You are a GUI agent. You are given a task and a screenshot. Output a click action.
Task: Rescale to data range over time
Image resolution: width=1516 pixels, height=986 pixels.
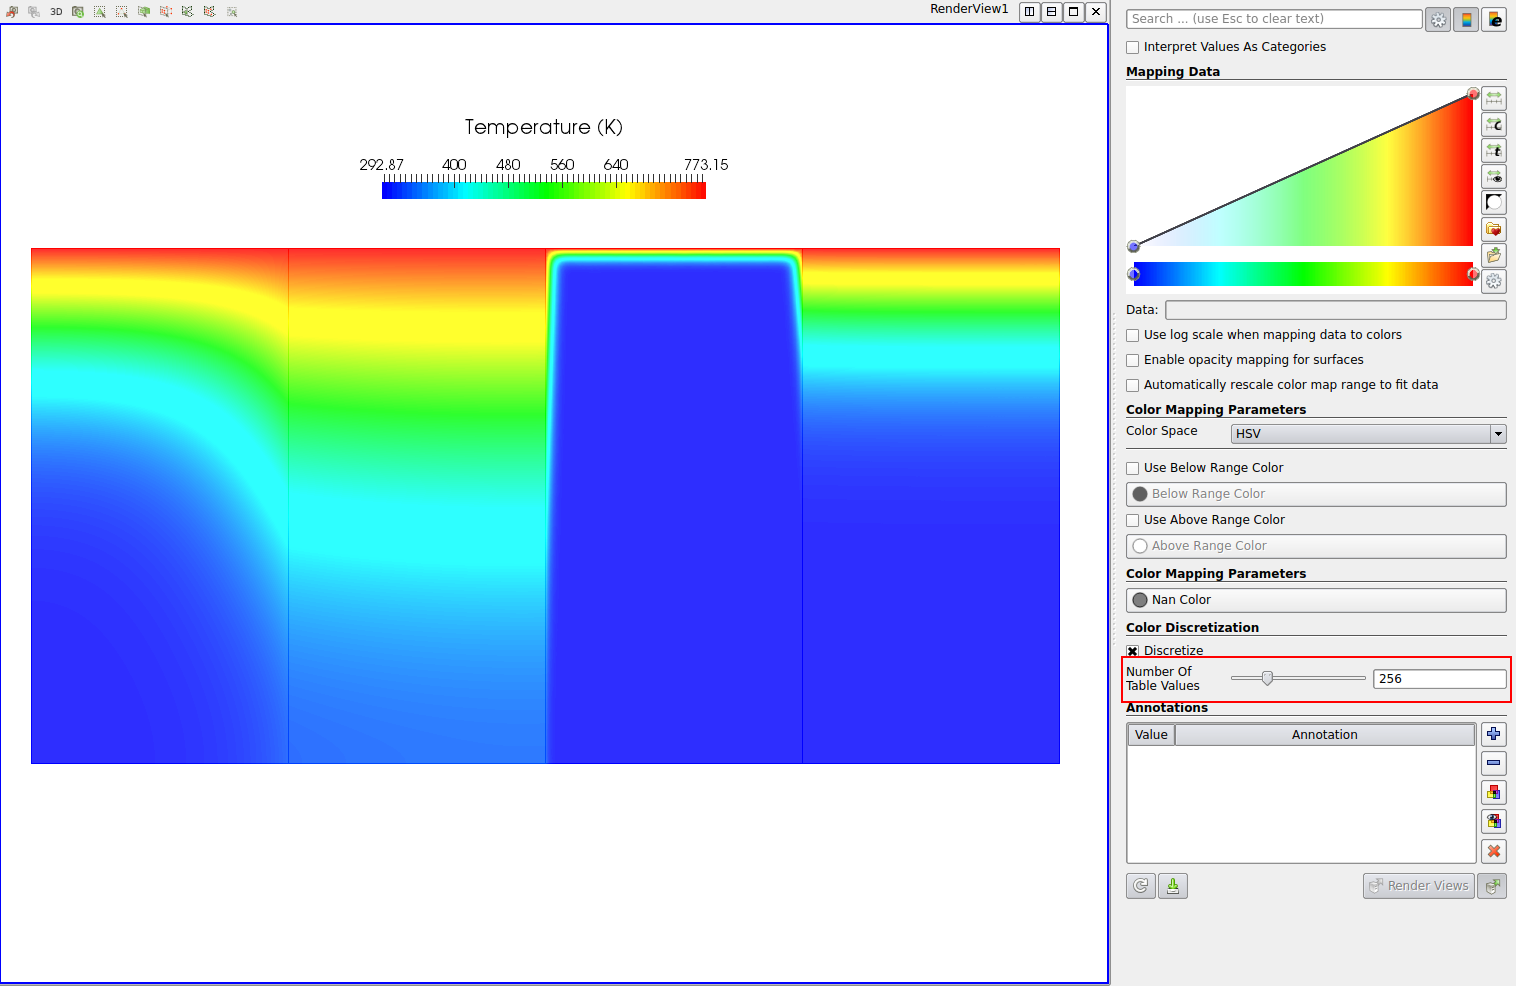click(x=1494, y=150)
